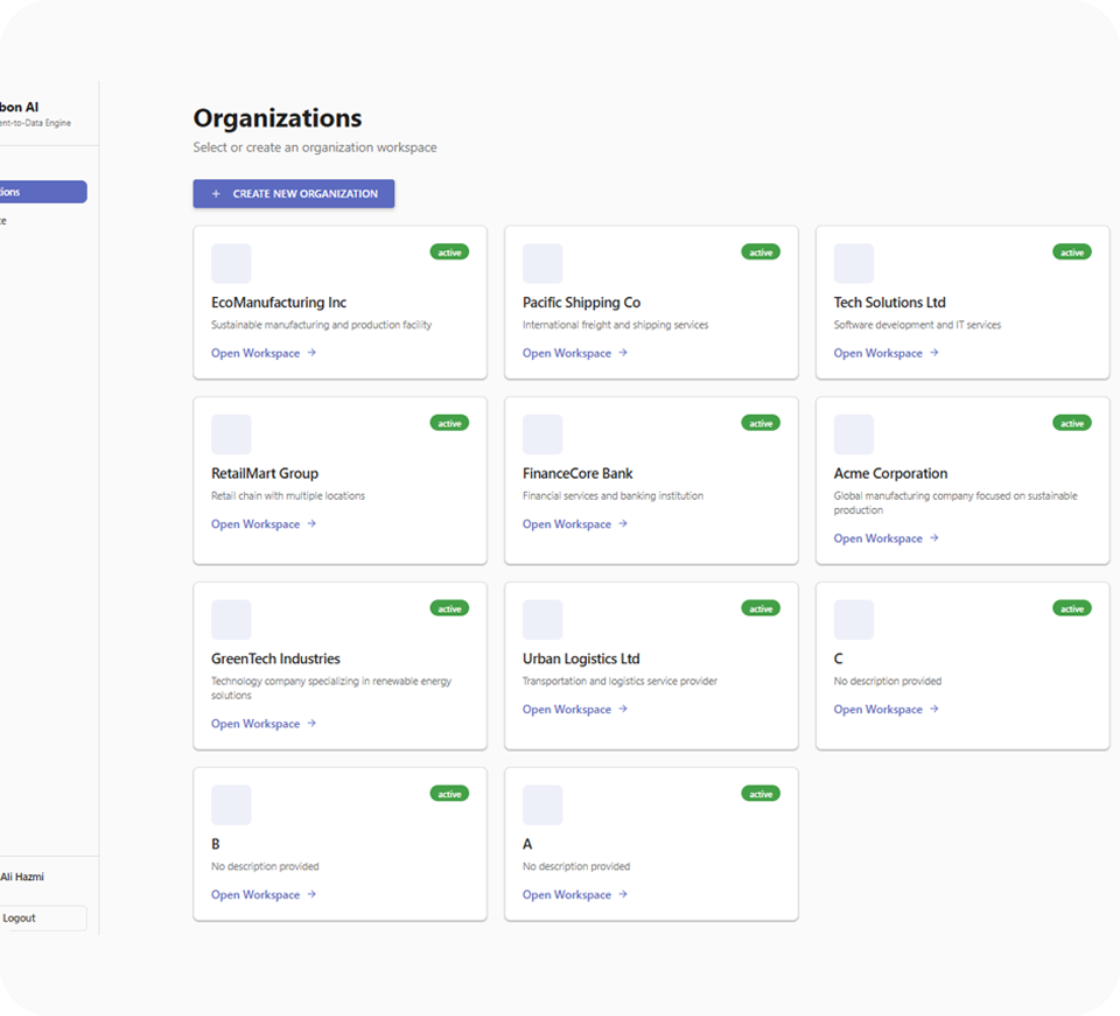Click the Ali Hazmi user name
Viewport: 1120px width, 1016px height.
[22, 877]
